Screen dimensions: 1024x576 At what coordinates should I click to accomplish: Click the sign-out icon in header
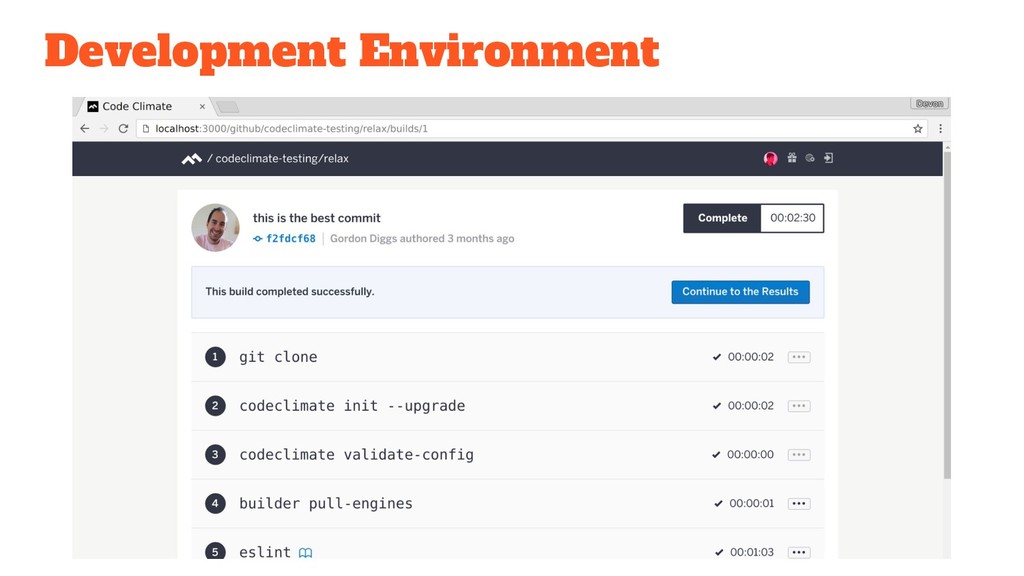point(828,158)
